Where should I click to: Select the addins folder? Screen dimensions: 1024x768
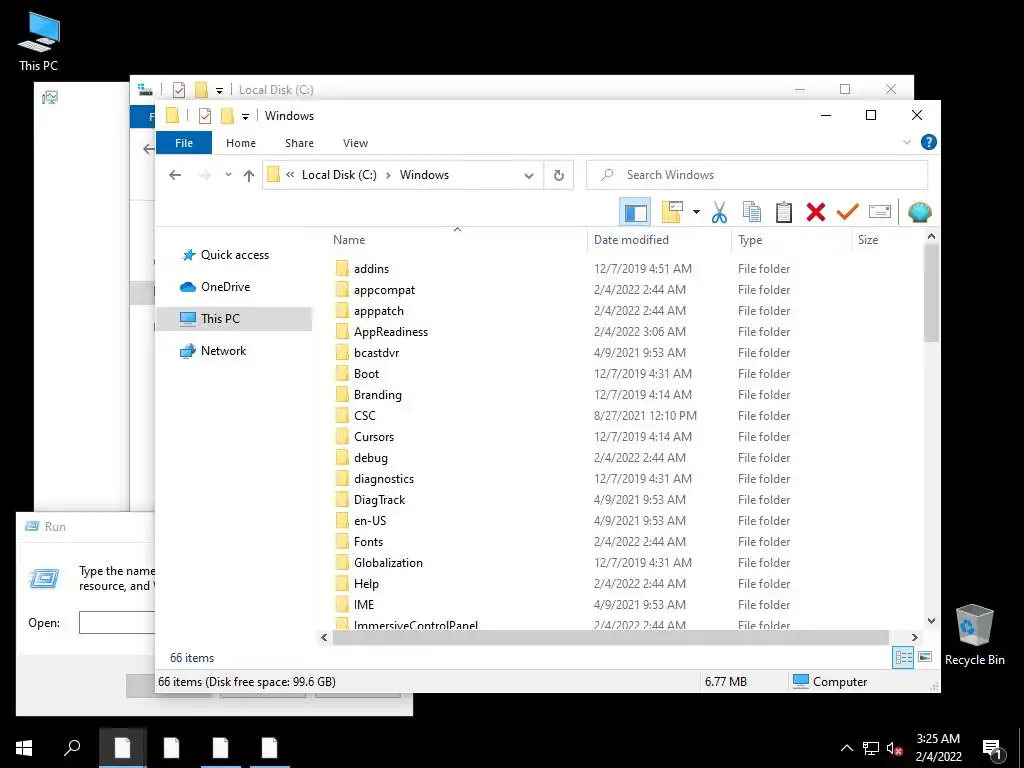372,268
